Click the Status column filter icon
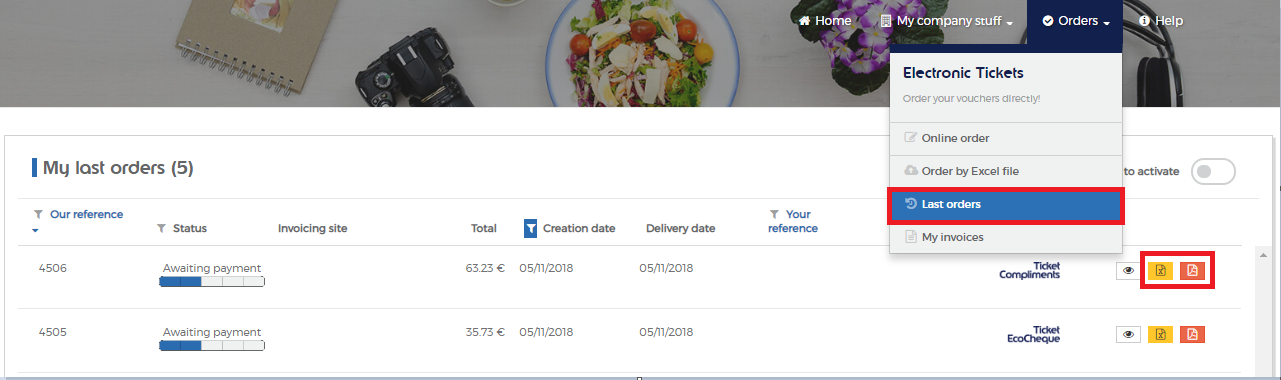This screenshot has height=380, width=1281. click(162, 228)
